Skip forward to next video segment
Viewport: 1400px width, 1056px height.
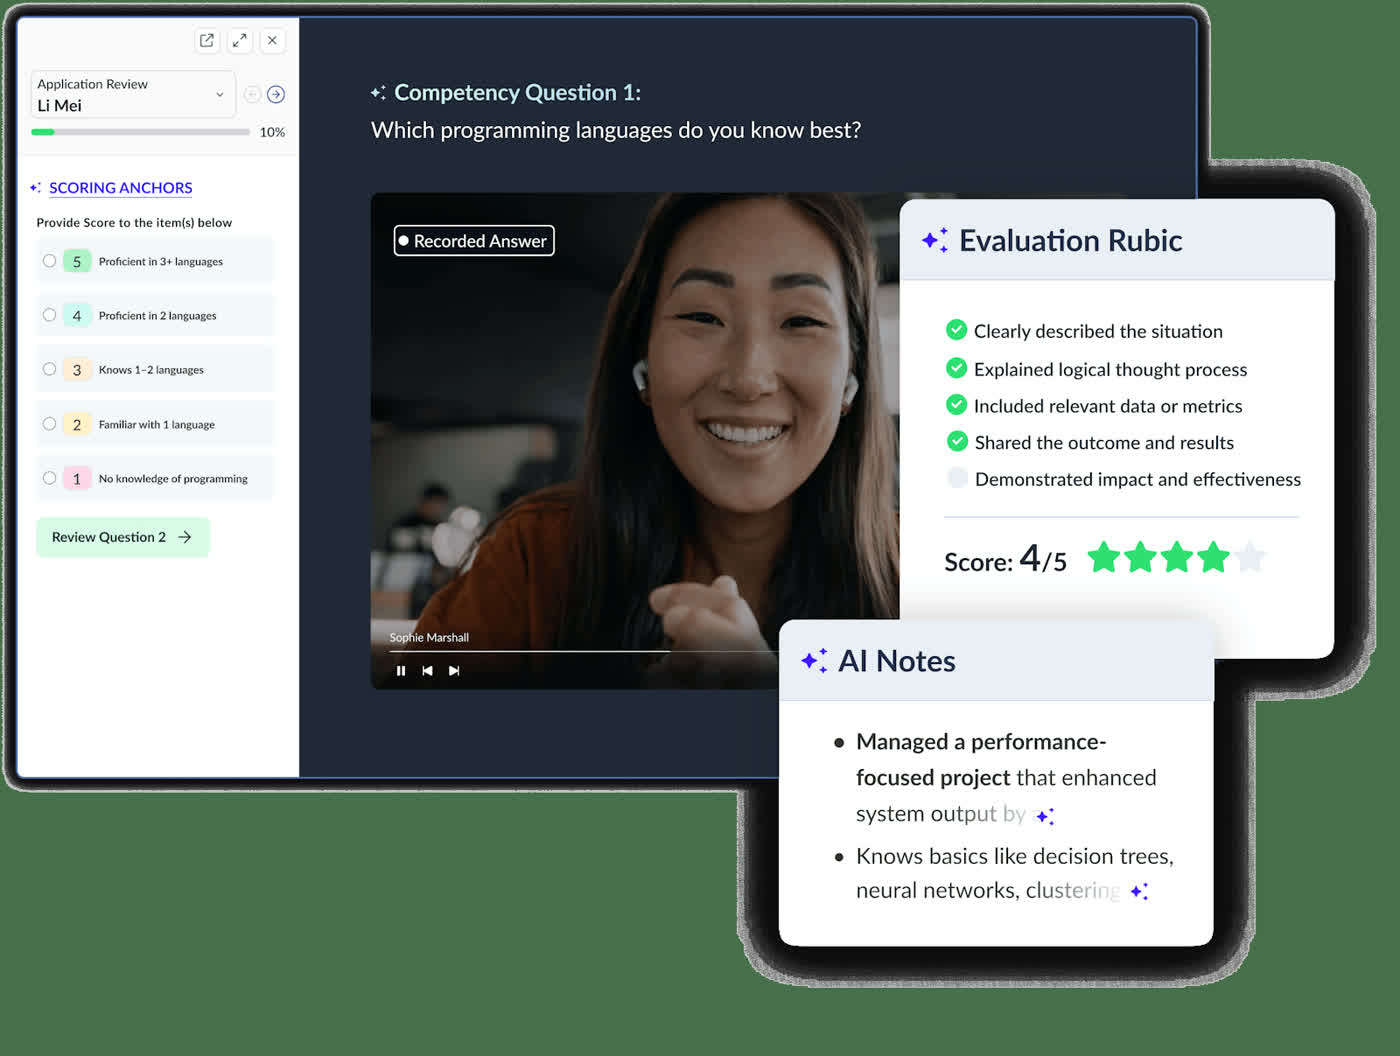(454, 671)
